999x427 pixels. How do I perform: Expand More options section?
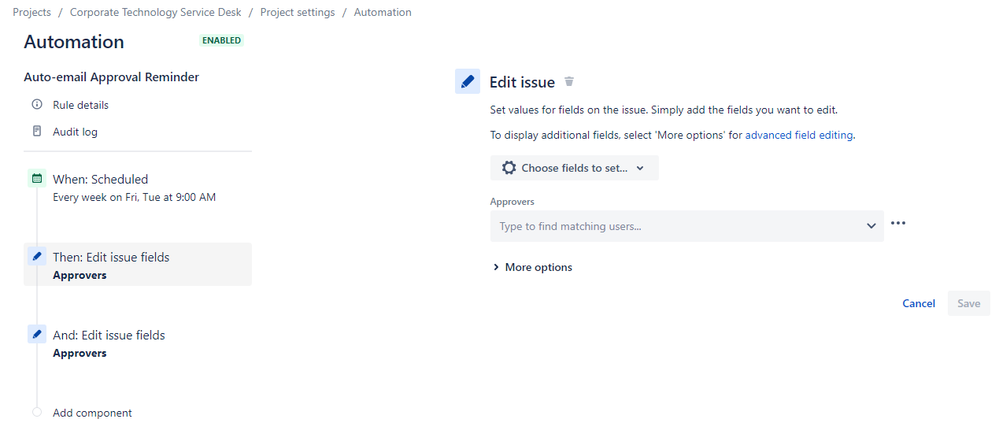click(533, 267)
